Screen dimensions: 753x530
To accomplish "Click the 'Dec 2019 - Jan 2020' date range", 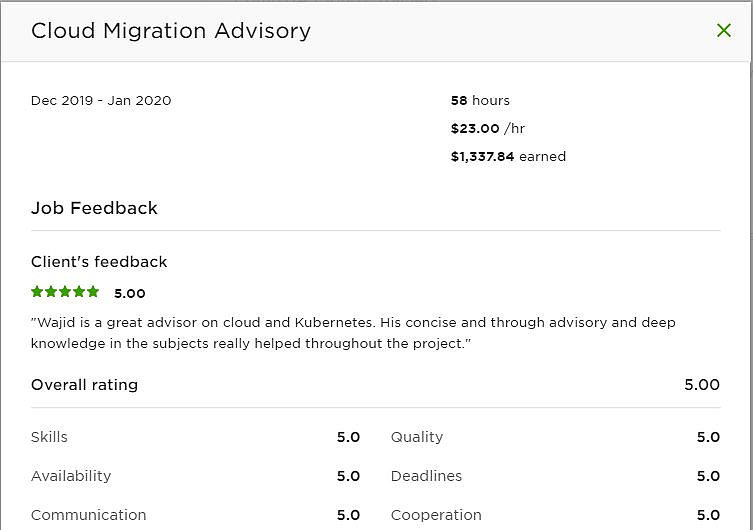I will coord(101,100).
